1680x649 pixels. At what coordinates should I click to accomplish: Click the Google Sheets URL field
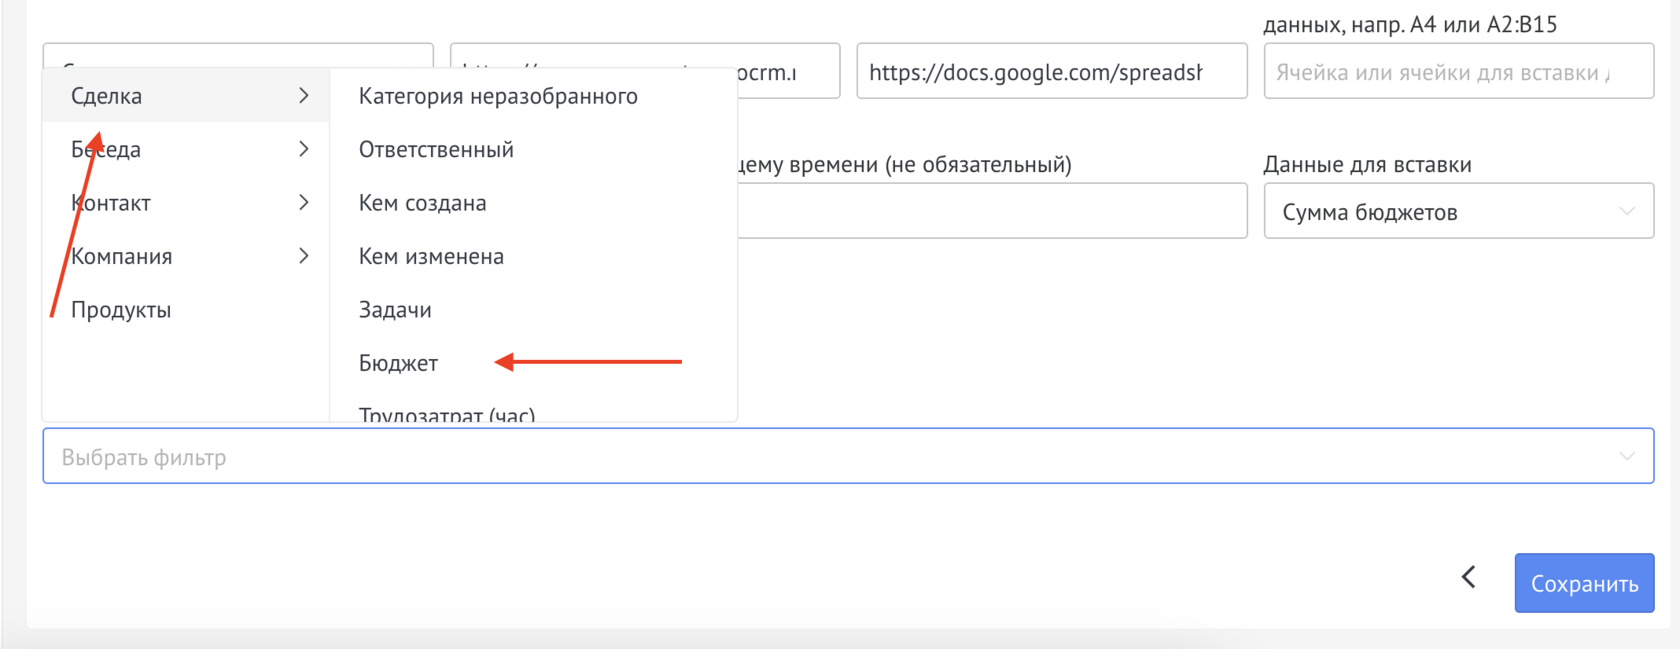[1050, 72]
